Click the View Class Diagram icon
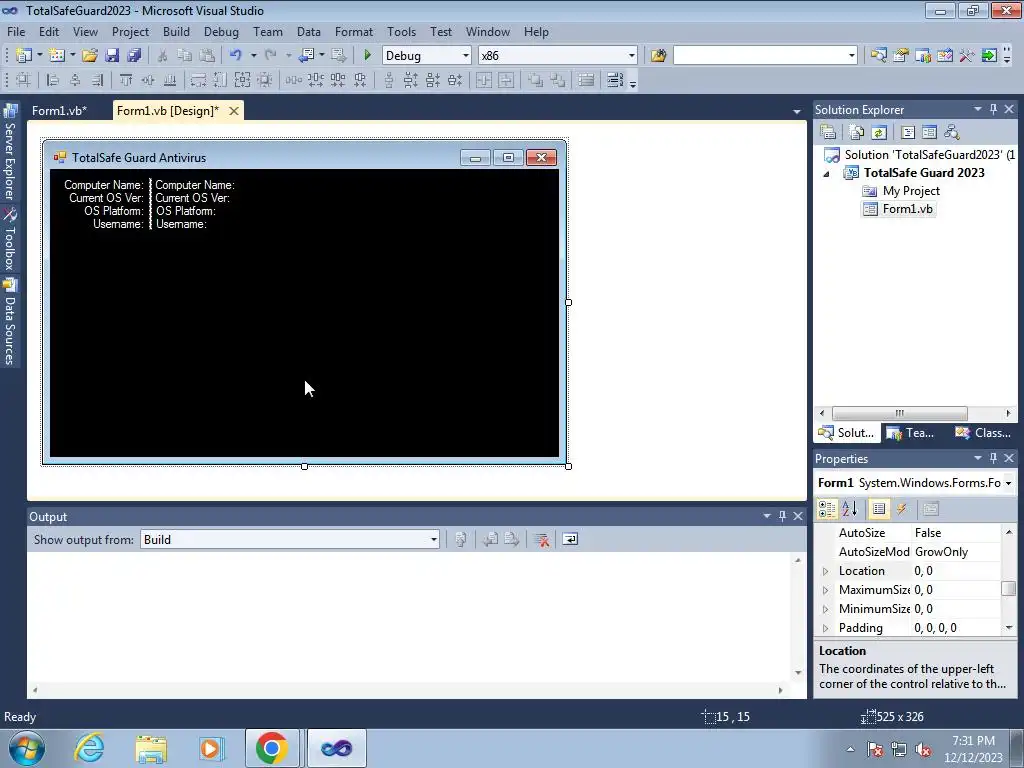The height and width of the screenshot is (768, 1024). (x=952, y=133)
